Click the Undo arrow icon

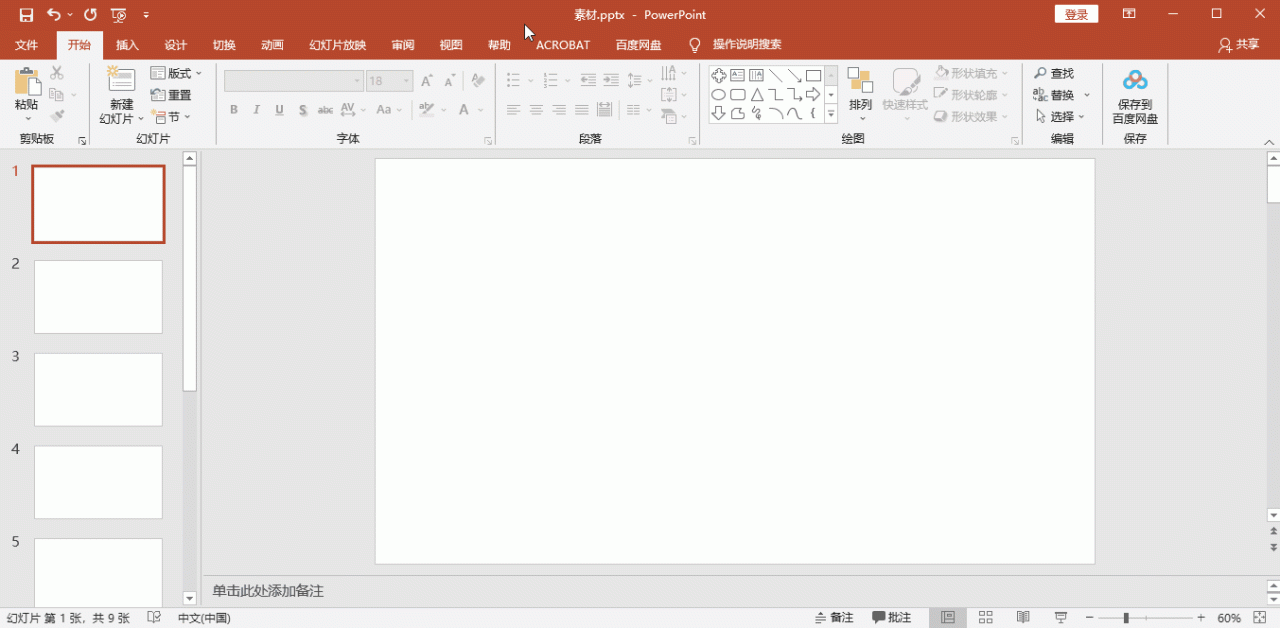(54, 15)
